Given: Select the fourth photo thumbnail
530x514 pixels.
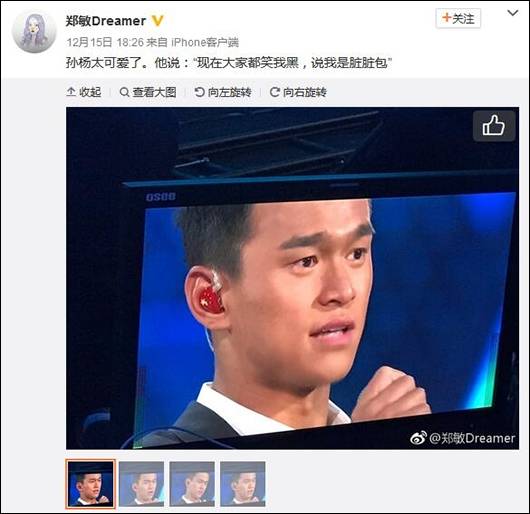Looking at the screenshot, I should [x=243, y=484].
